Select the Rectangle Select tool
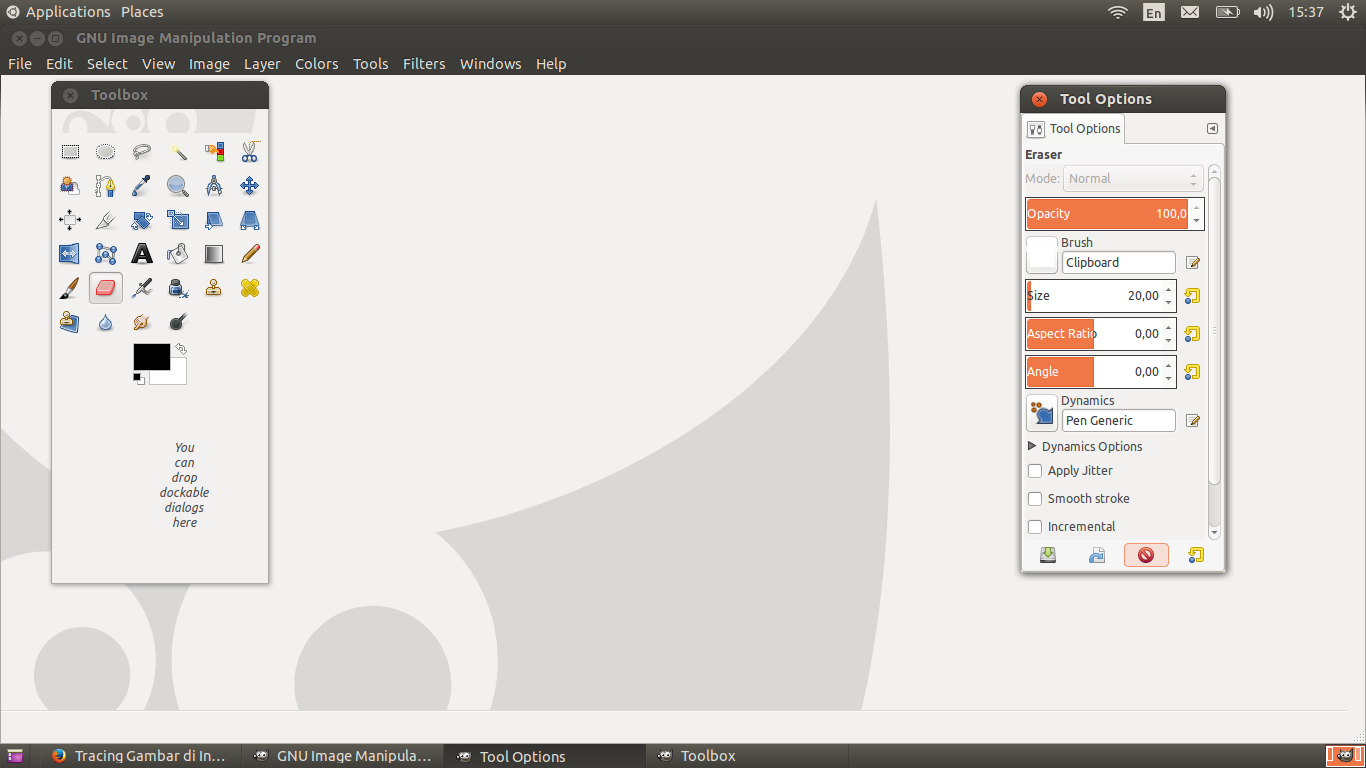Image resolution: width=1366 pixels, height=768 pixels. (70, 152)
